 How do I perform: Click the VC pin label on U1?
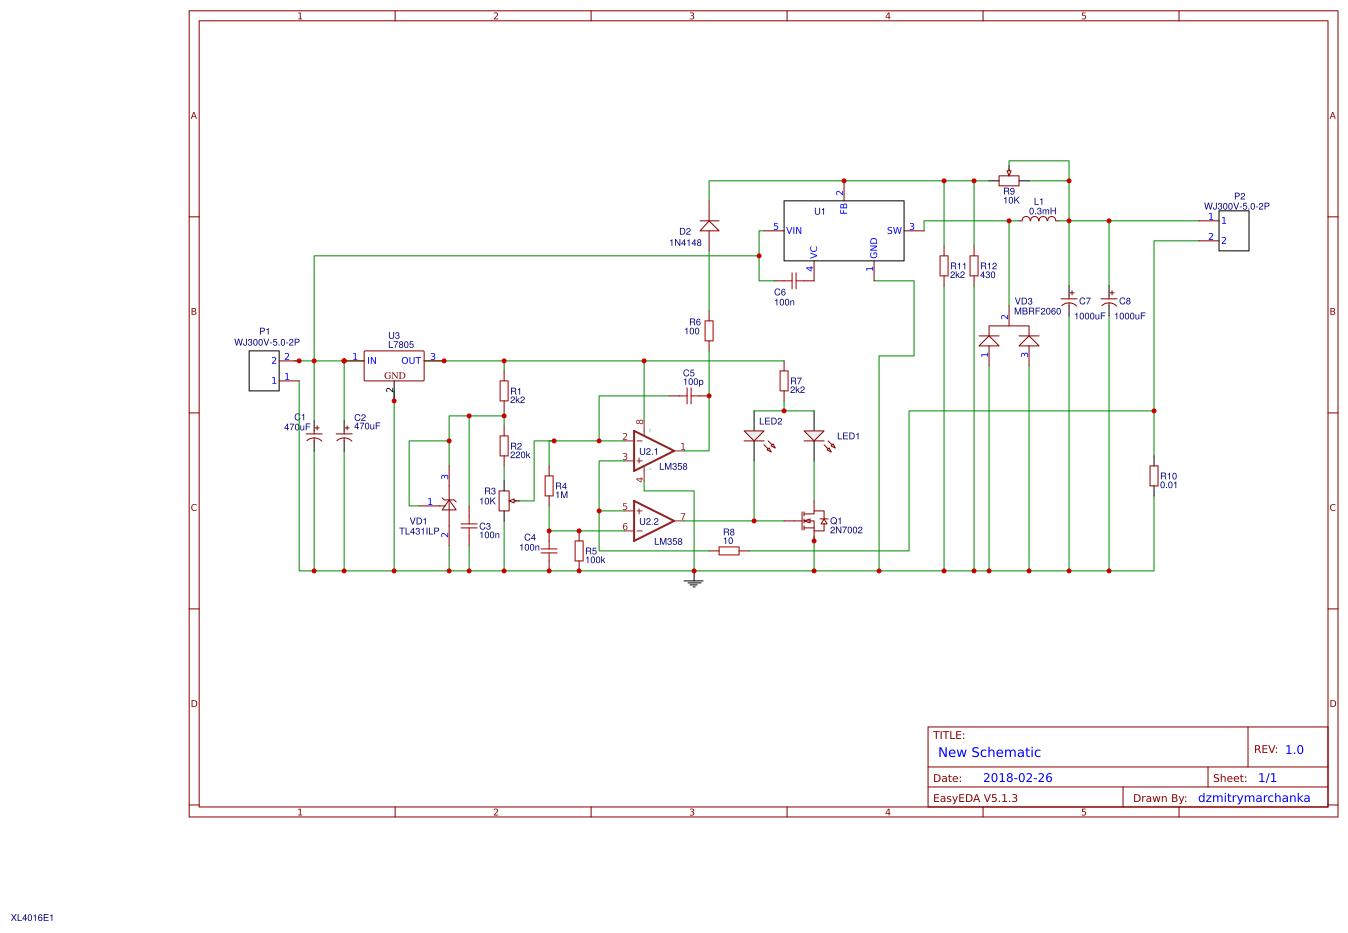click(814, 252)
